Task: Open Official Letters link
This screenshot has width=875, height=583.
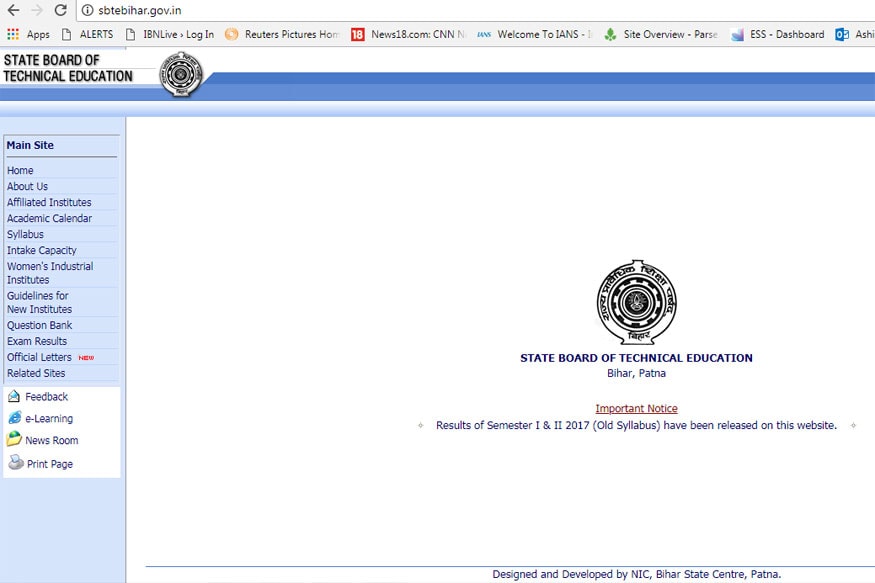Action: [x=39, y=357]
